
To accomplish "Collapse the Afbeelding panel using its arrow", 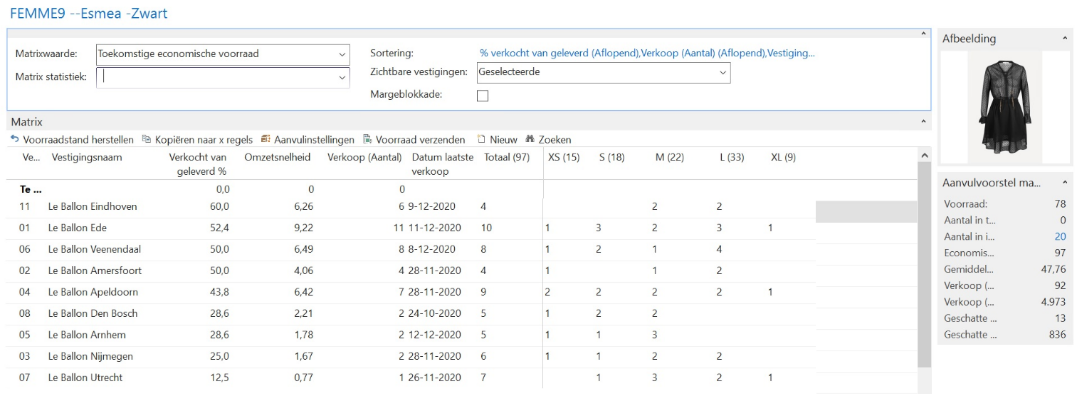I will (x=1065, y=39).
